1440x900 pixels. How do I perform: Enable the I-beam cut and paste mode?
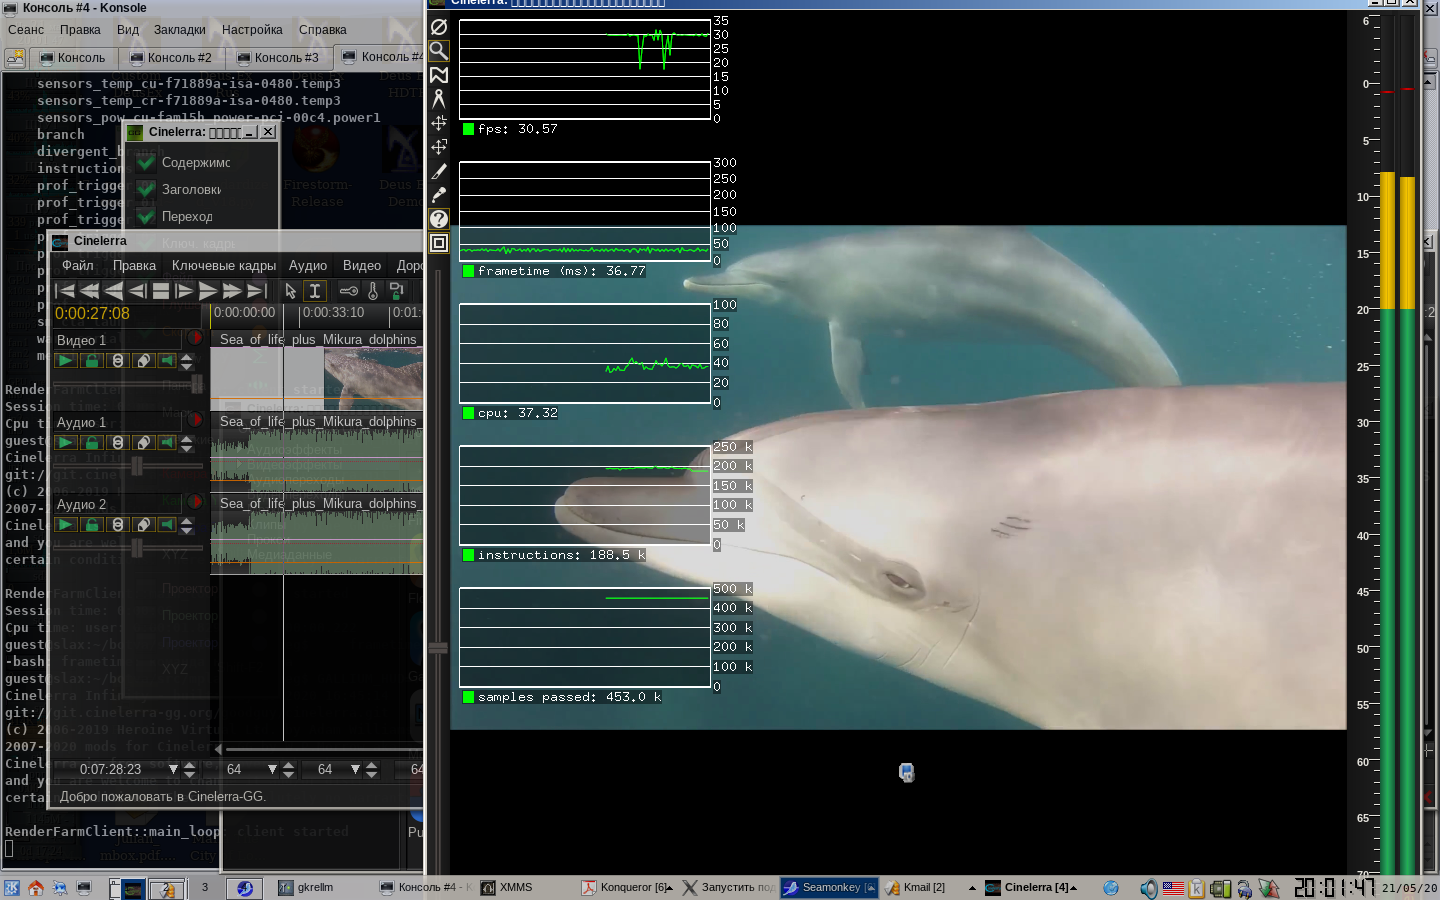(x=315, y=291)
